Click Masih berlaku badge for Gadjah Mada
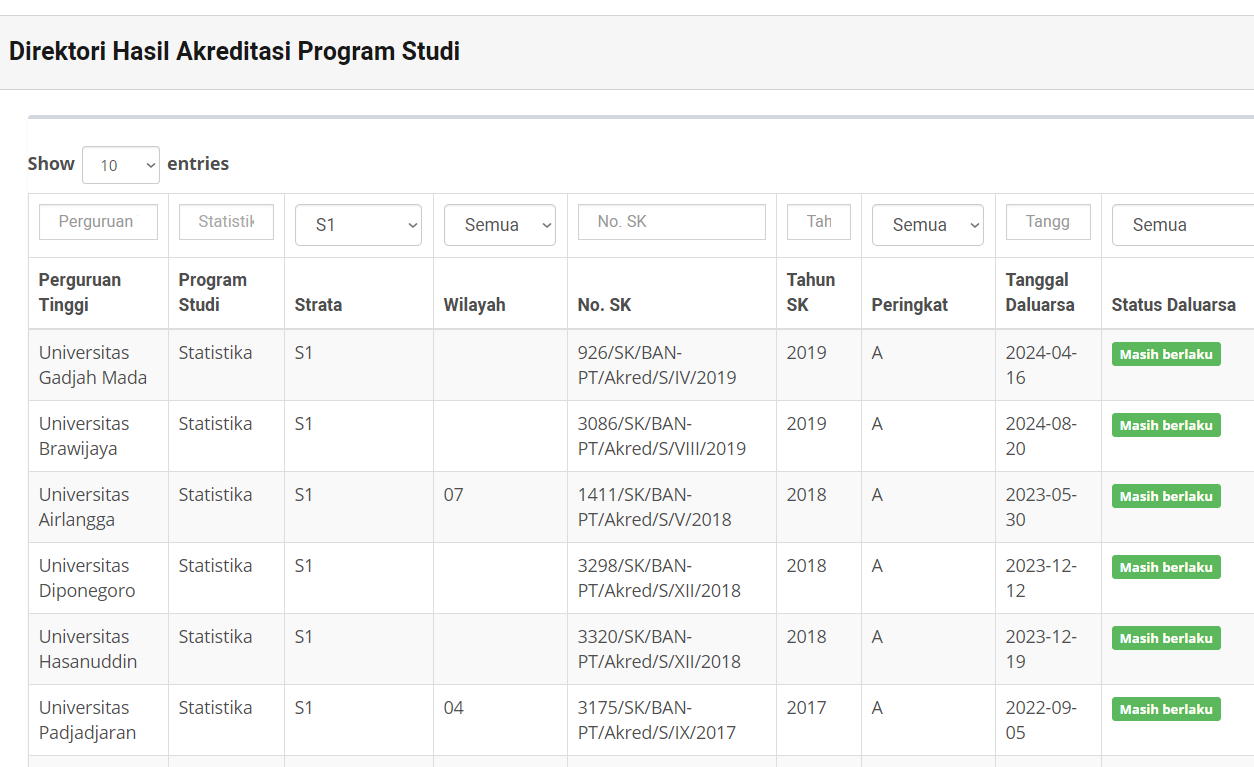 1166,354
